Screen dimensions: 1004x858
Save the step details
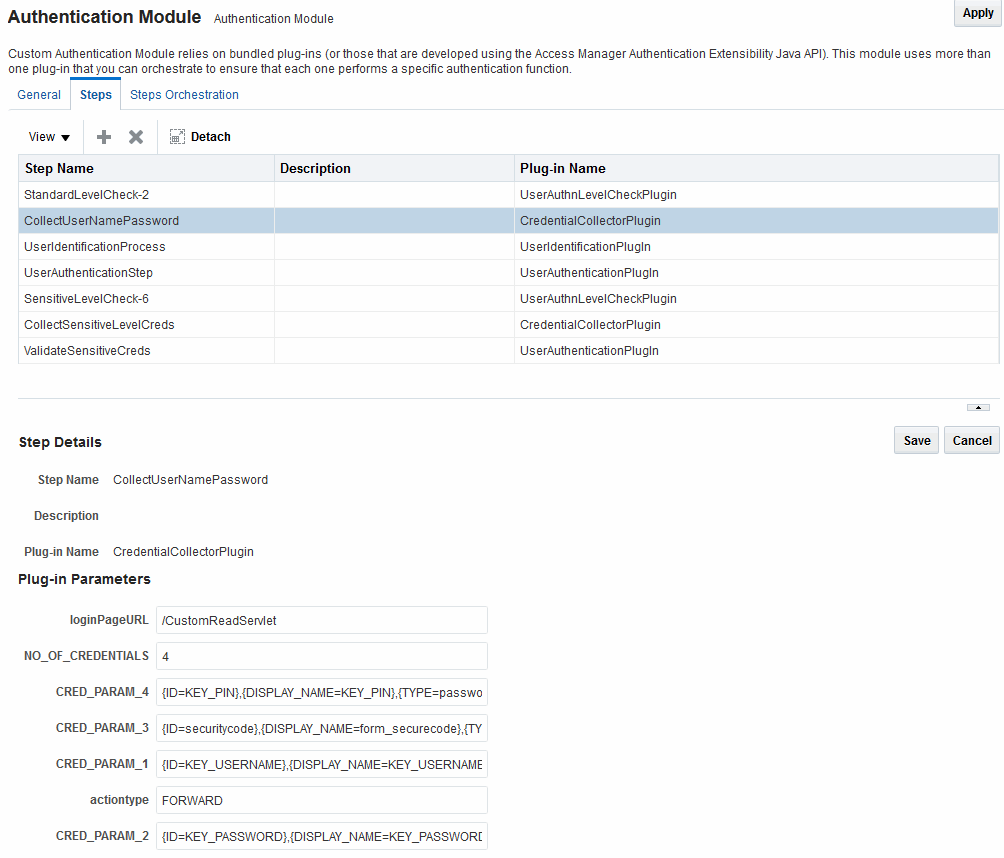pyautogui.click(x=916, y=440)
